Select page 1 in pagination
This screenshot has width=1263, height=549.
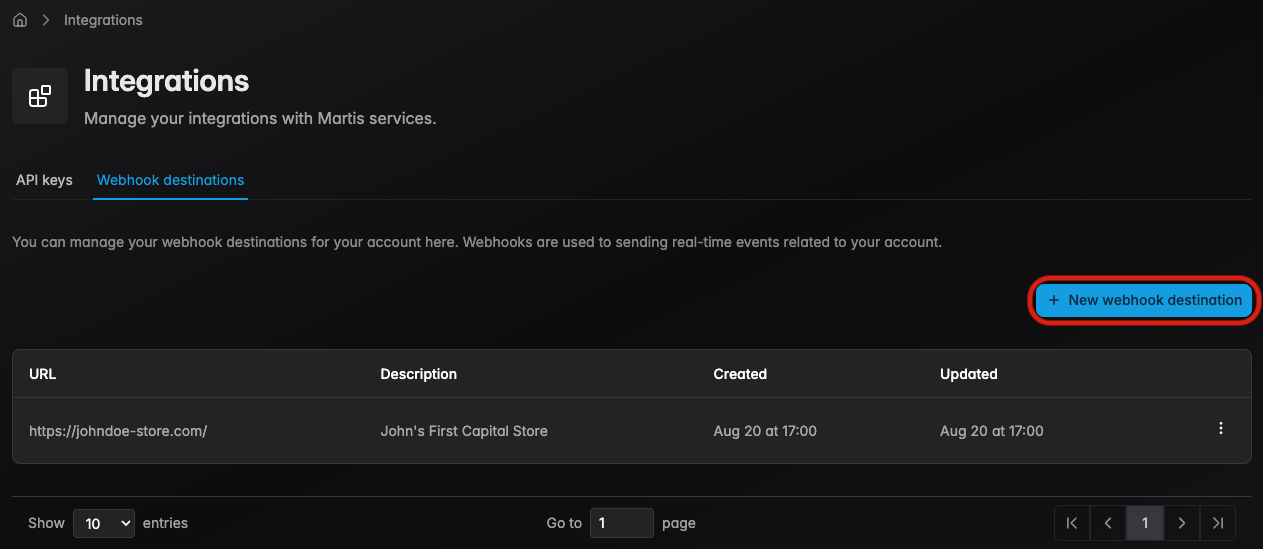tap(1145, 522)
